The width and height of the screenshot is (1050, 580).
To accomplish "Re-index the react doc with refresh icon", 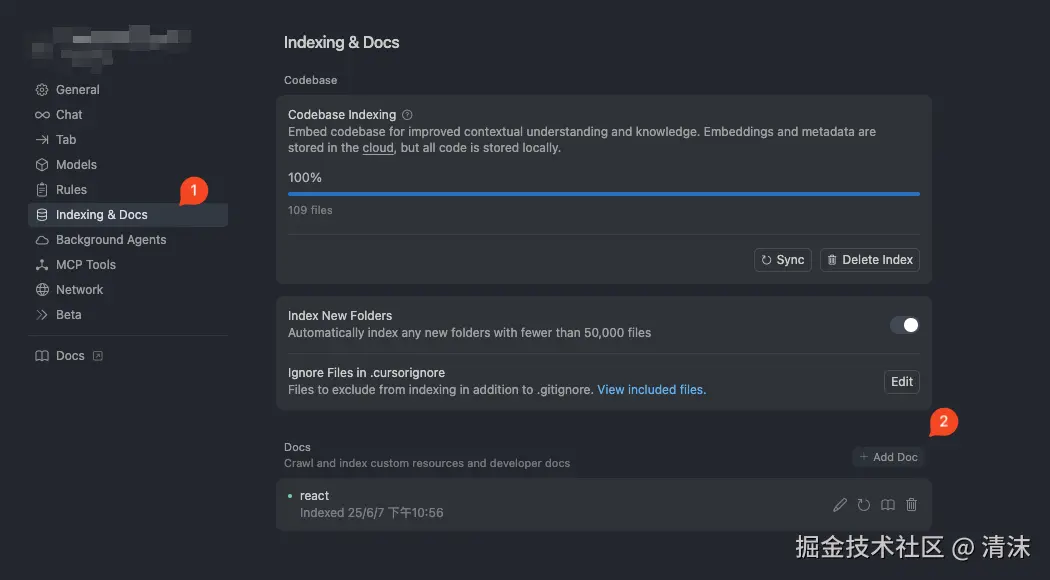I will pyautogui.click(x=864, y=505).
